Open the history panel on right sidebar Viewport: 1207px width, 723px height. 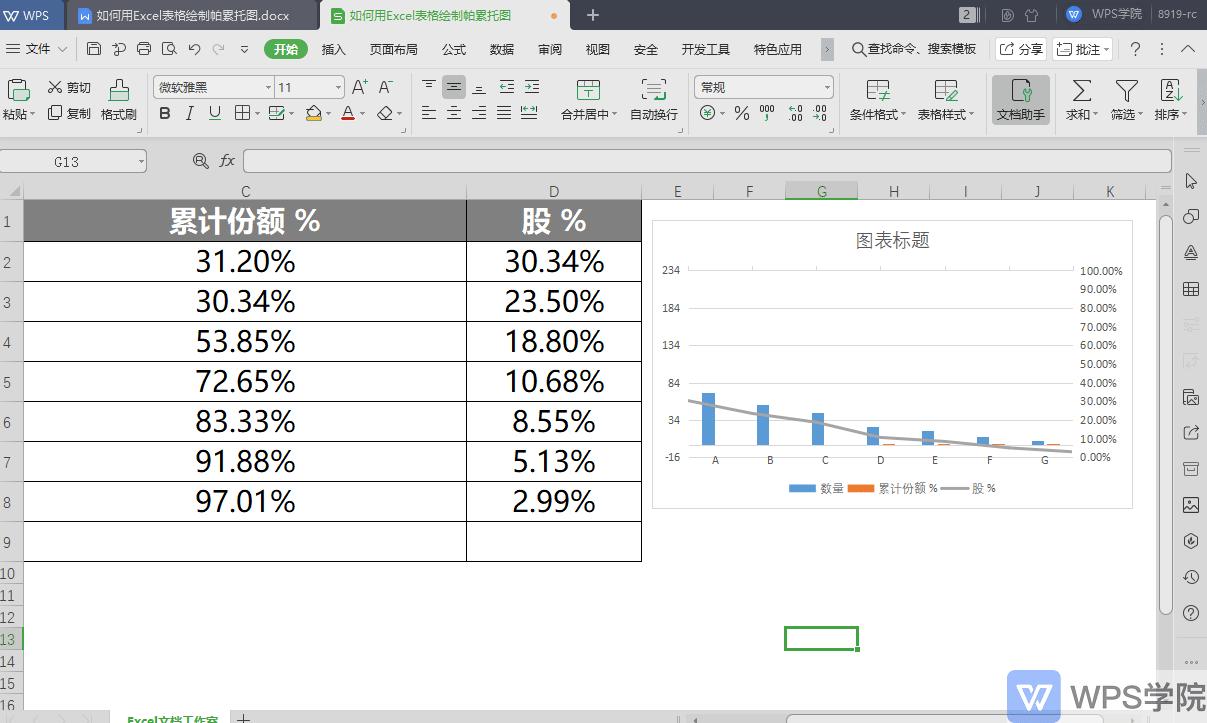click(x=1190, y=577)
